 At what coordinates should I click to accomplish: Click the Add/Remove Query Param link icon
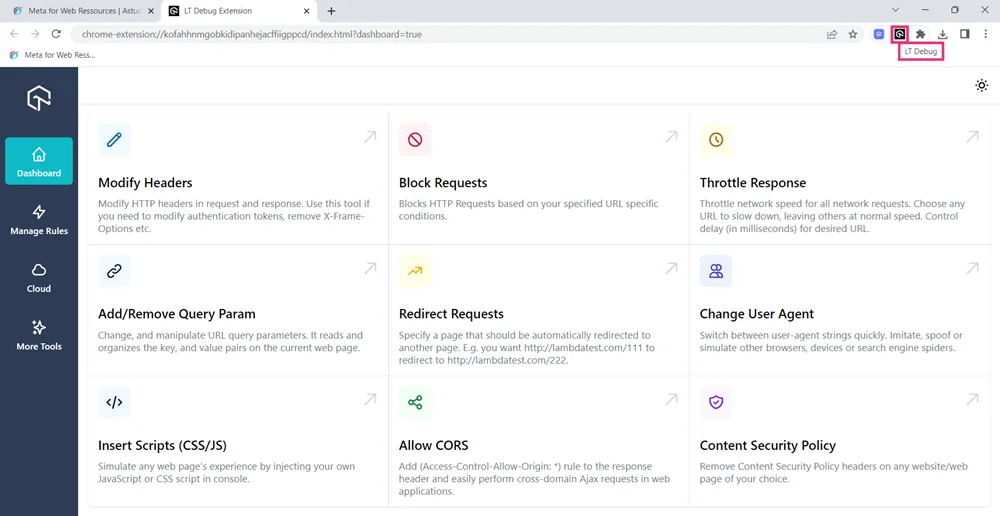pyautogui.click(x=114, y=271)
